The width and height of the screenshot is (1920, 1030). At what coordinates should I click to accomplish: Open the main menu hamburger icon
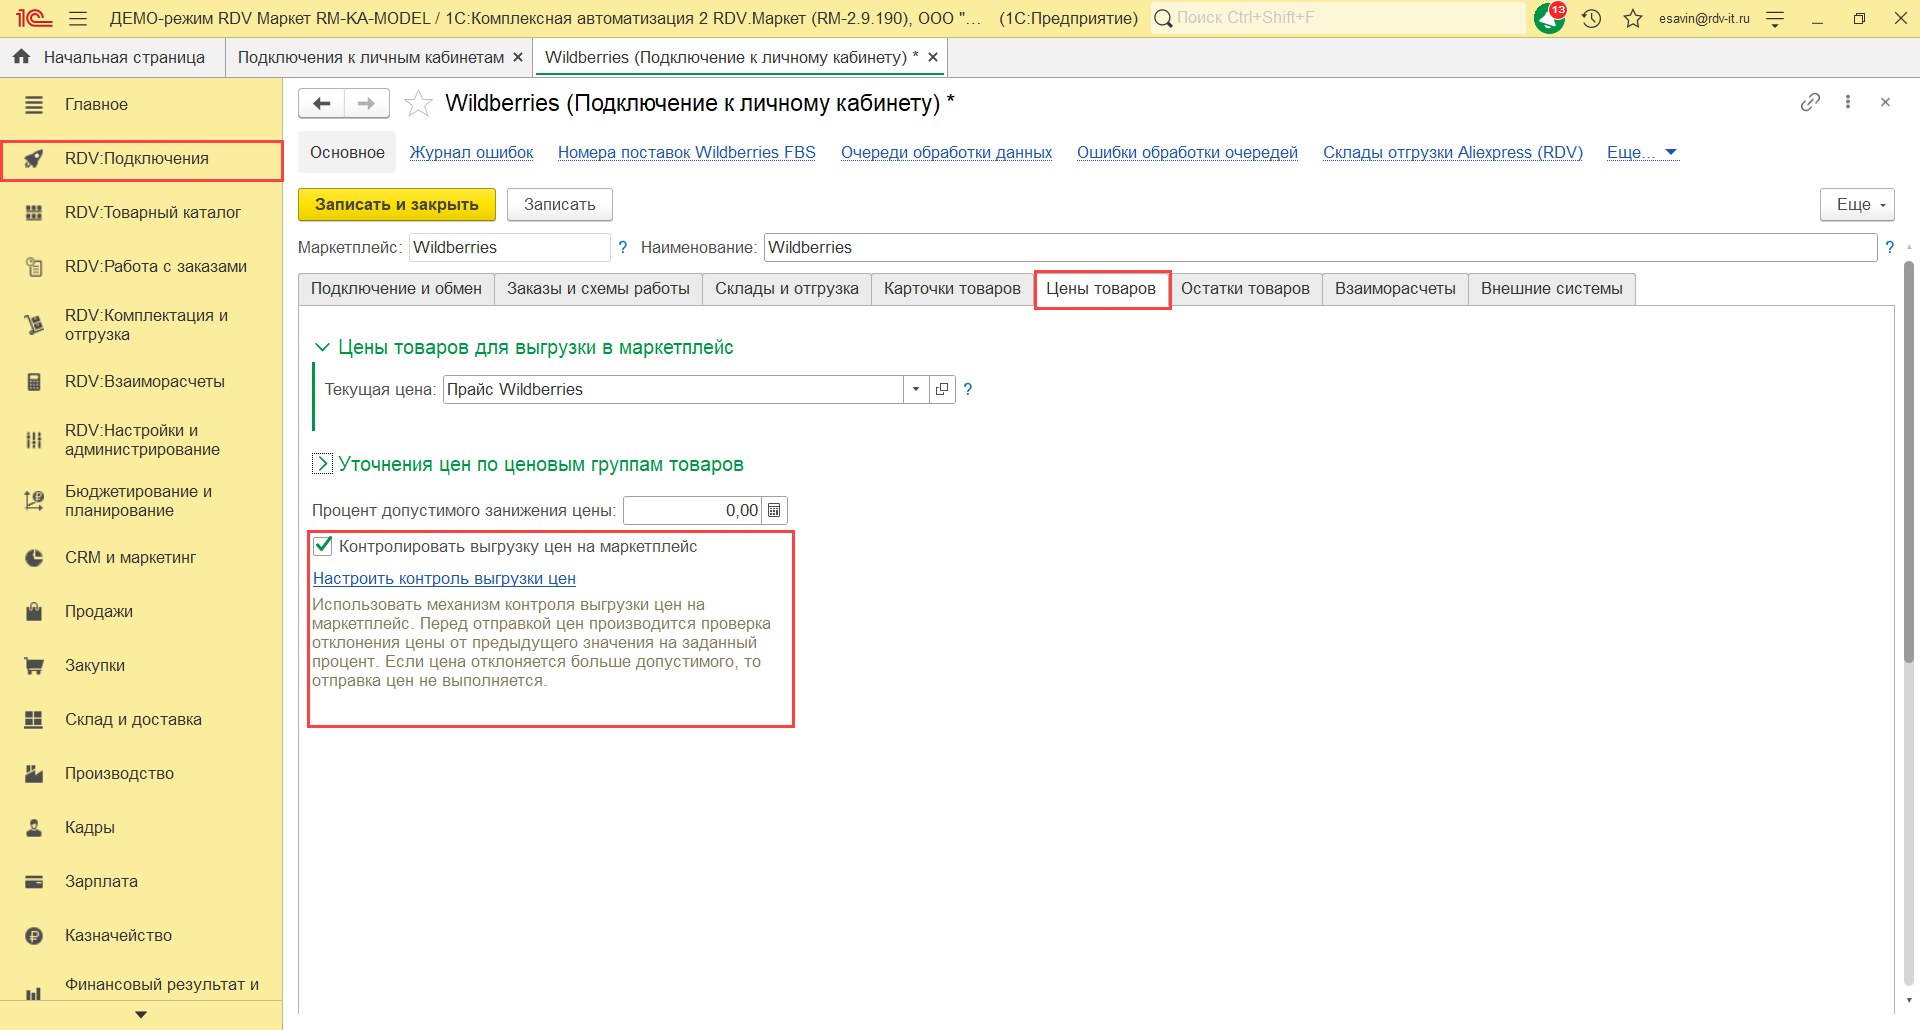click(x=78, y=18)
